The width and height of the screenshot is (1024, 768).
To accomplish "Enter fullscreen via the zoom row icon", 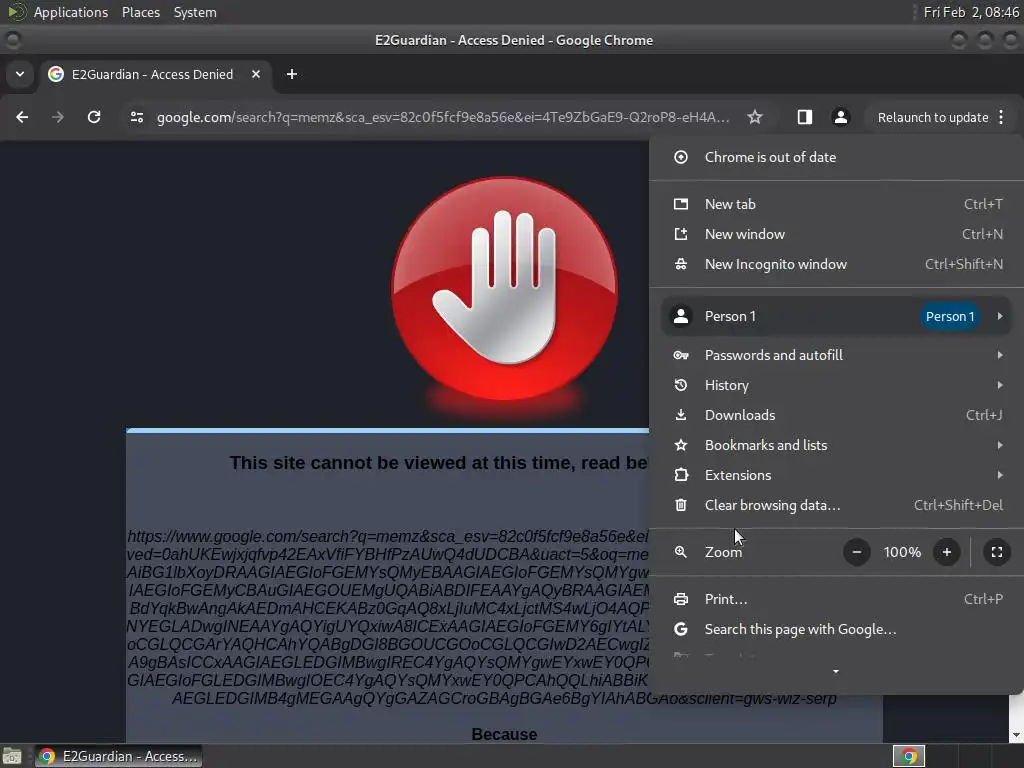I will pyautogui.click(x=997, y=552).
